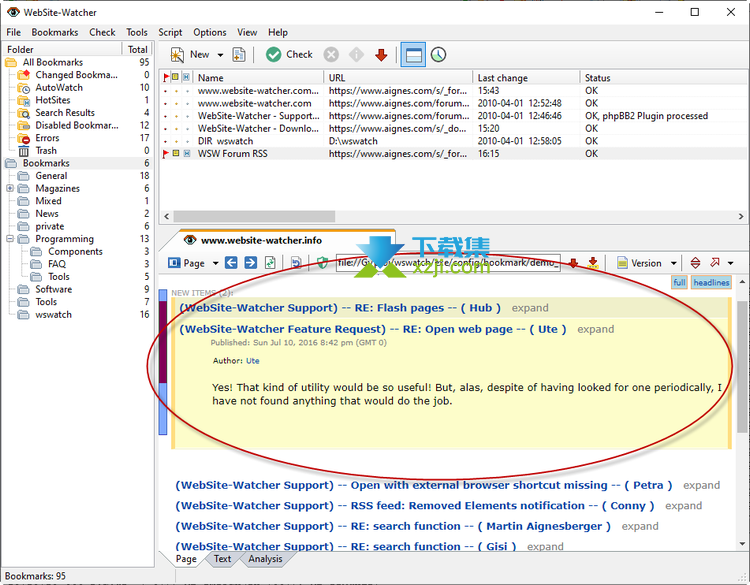The height and width of the screenshot is (585, 750).
Task: Open the Tools menu
Action: pyautogui.click(x=137, y=33)
